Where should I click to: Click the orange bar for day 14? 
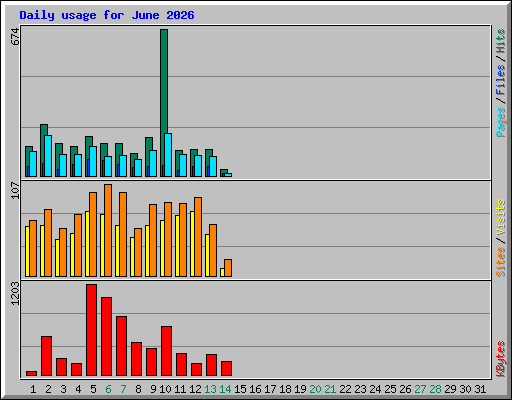(x=228, y=268)
